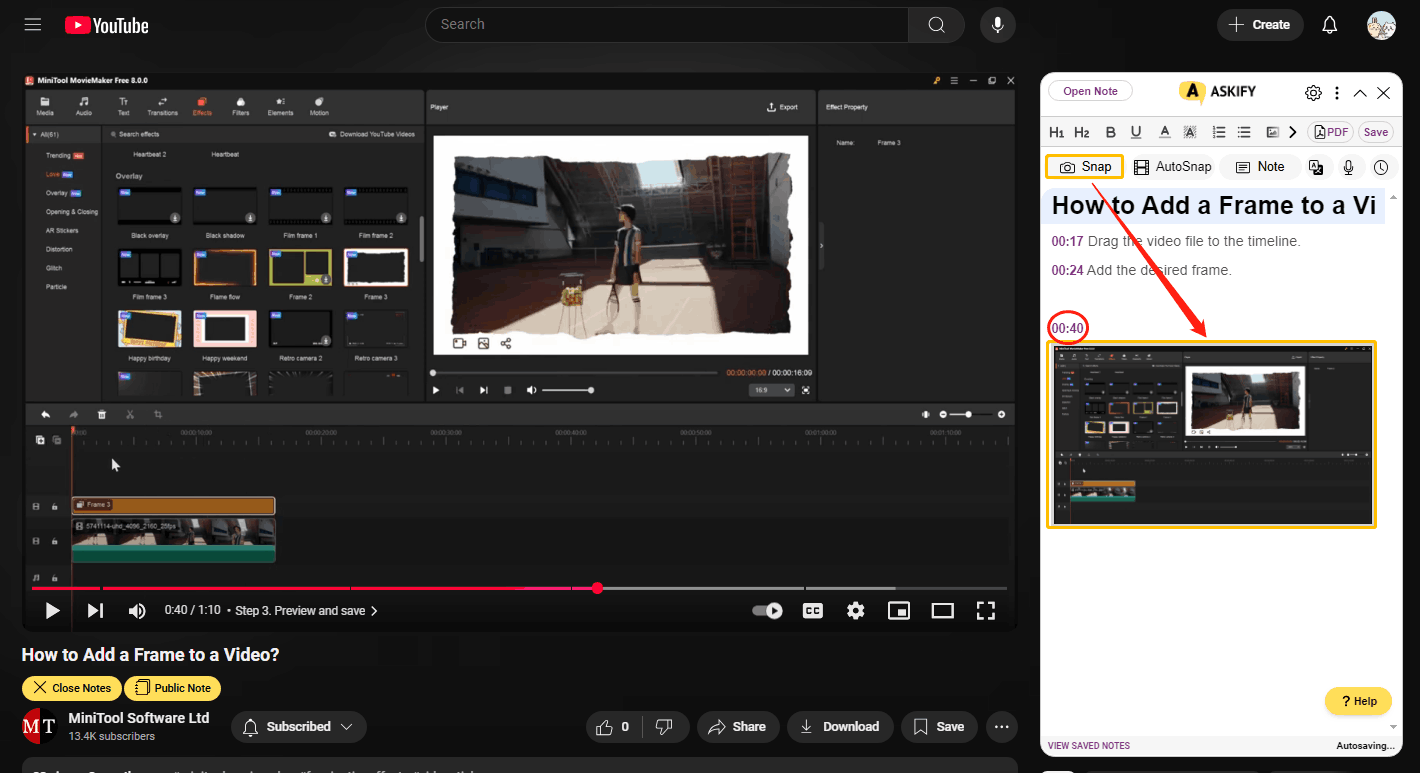Click the Snap screenshot button
Image resolution: width=1420 pixels, height=773 pixels.
click(1085, 167)
